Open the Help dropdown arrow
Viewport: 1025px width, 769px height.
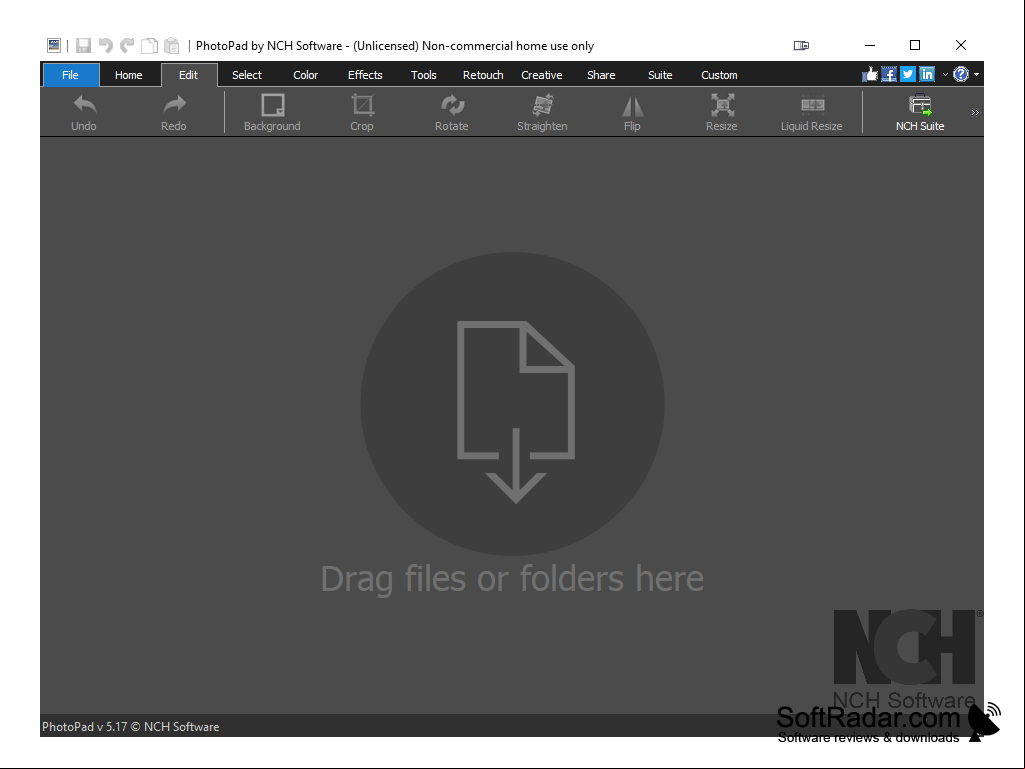(976, 75)
